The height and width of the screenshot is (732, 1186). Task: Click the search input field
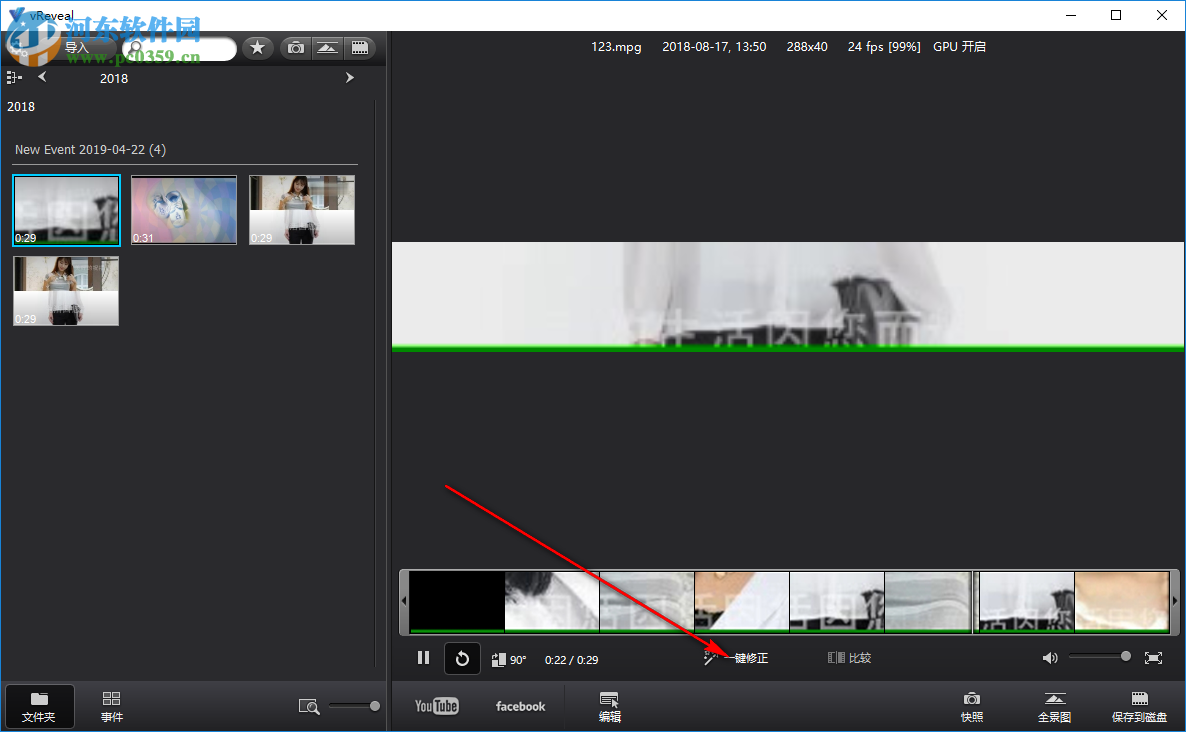tap(180, 48)
